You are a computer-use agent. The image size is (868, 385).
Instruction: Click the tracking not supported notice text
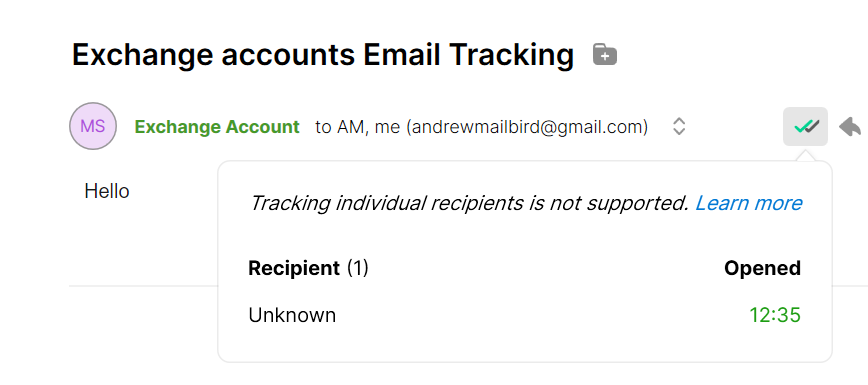(x=468, y=203)
